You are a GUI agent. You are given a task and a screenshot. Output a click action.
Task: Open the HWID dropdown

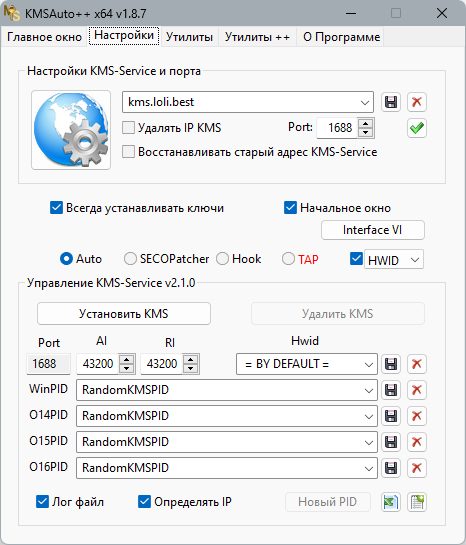pos(415,260)
